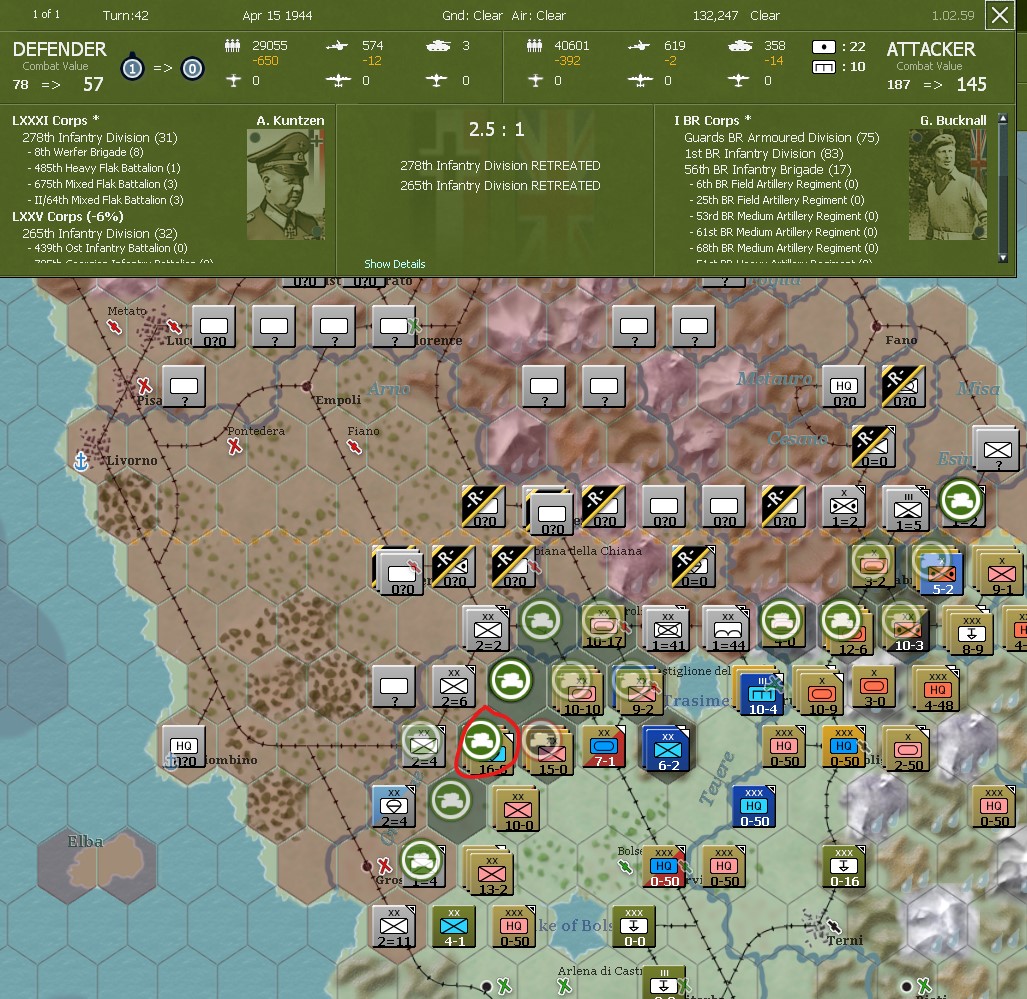1027x999 pixels.
Task: Select the HQ counter marked 4-48
Action: [937, 690]
